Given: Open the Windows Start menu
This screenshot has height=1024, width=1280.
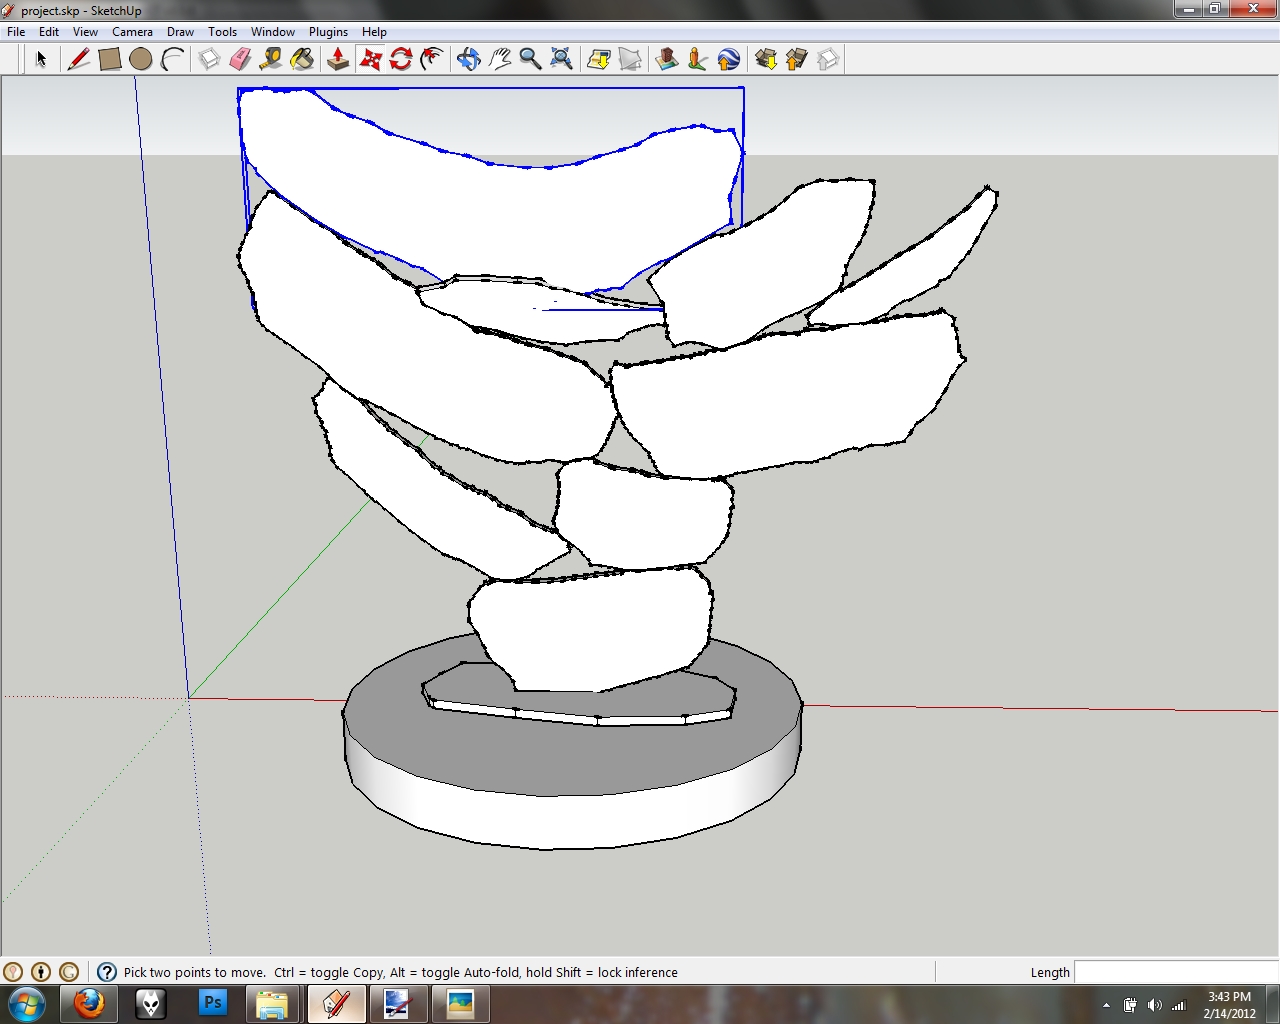Looking at the screenshot, I should click(27, 1004).
